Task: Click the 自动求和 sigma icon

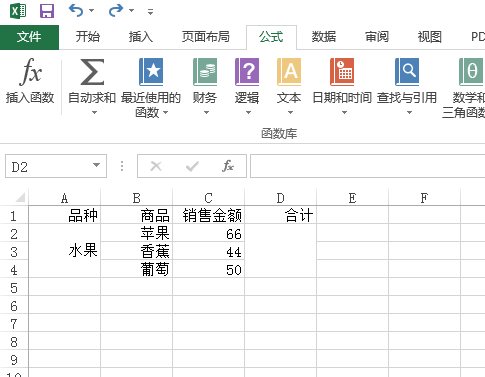Action: [x=92, y=72]
